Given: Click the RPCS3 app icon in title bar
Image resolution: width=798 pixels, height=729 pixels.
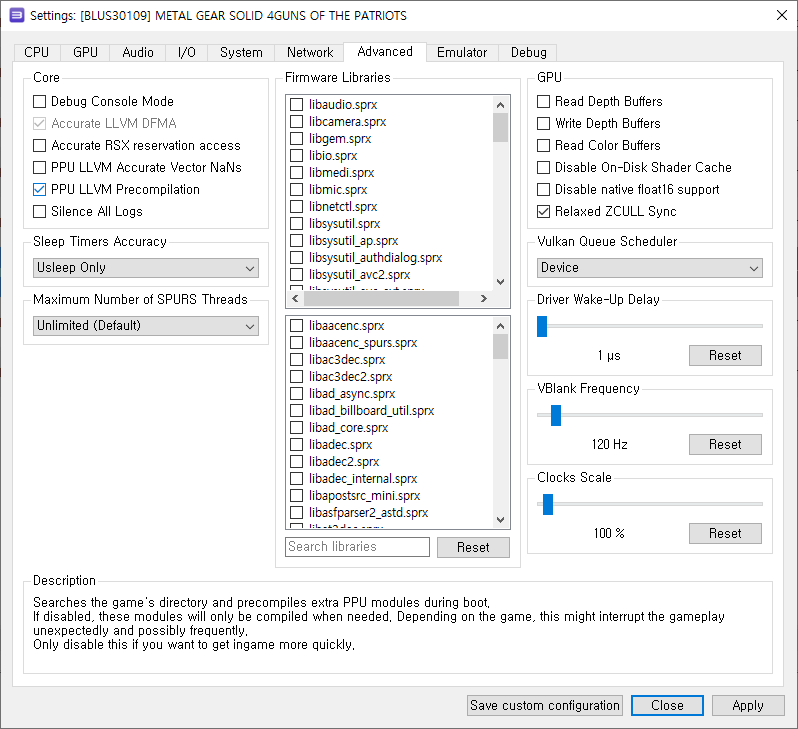Looking at the screenshot, I should (17, 15).
